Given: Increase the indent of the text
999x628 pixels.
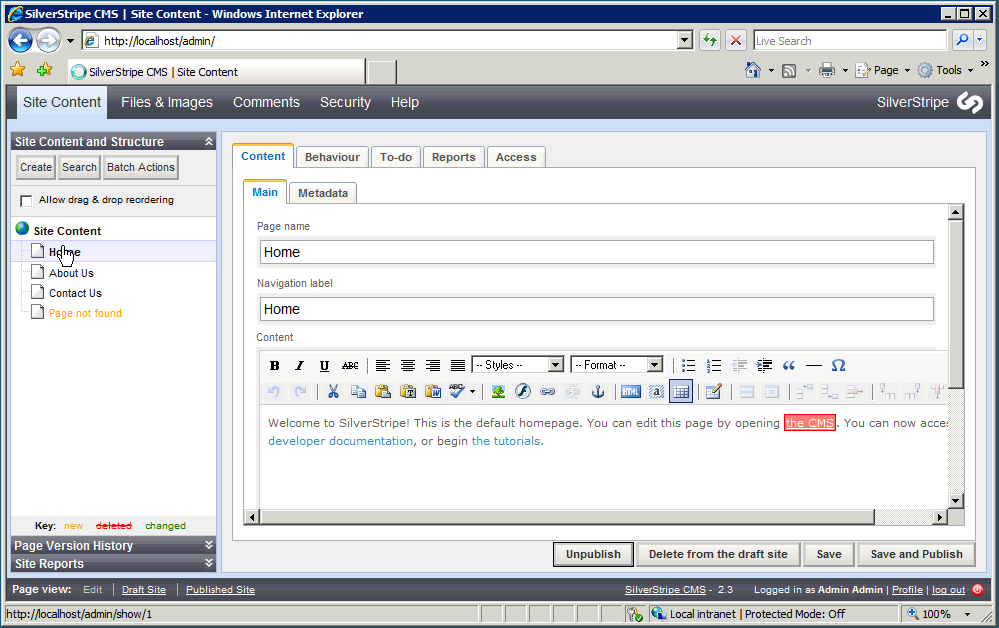Looking at the screenshot, I should pos(764,366).
